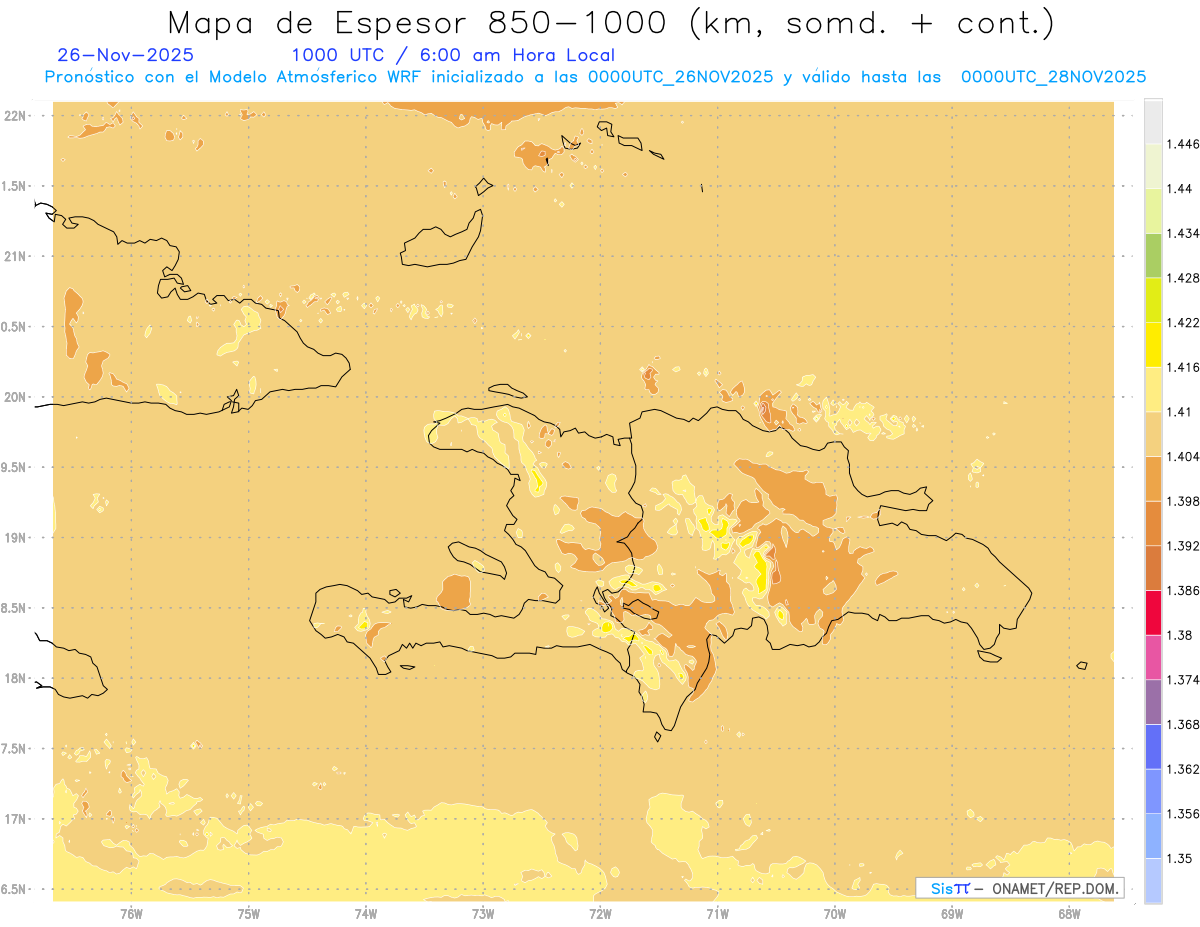
Task: Click the 19N latitude axis label
Action: coord(17,538)
